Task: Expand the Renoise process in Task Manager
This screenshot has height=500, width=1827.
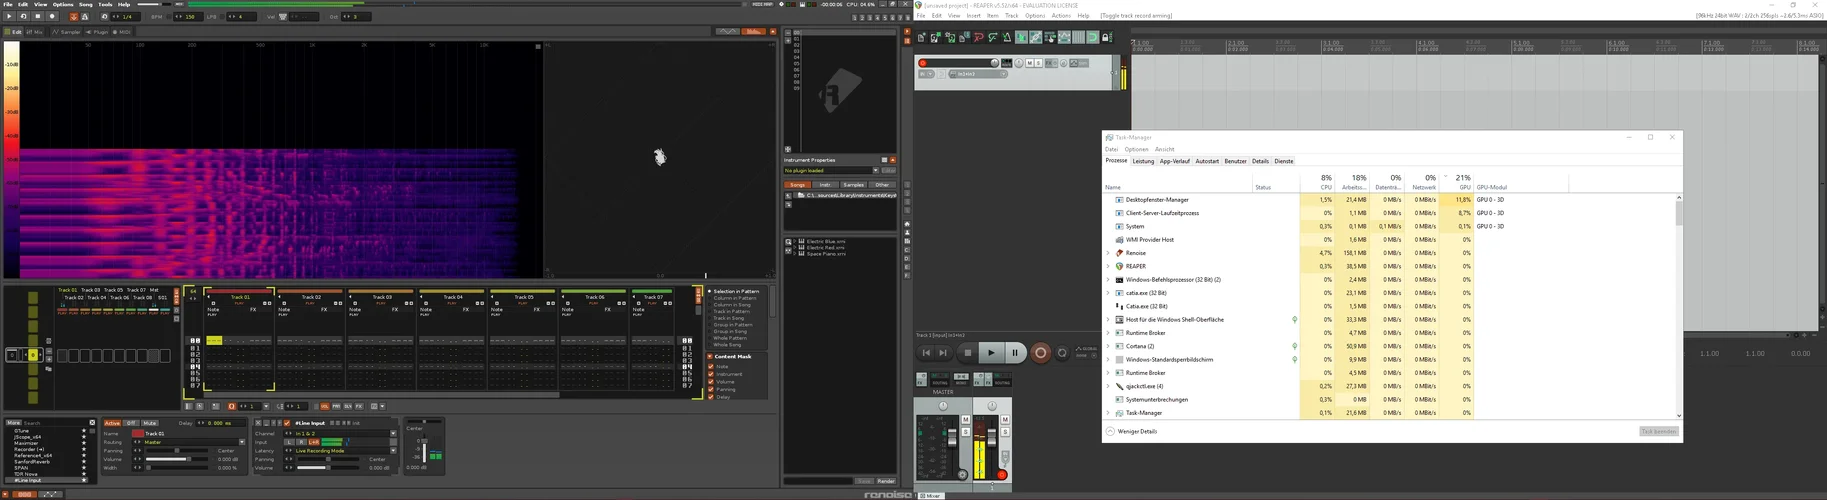Action: [x=1108, y=253]
